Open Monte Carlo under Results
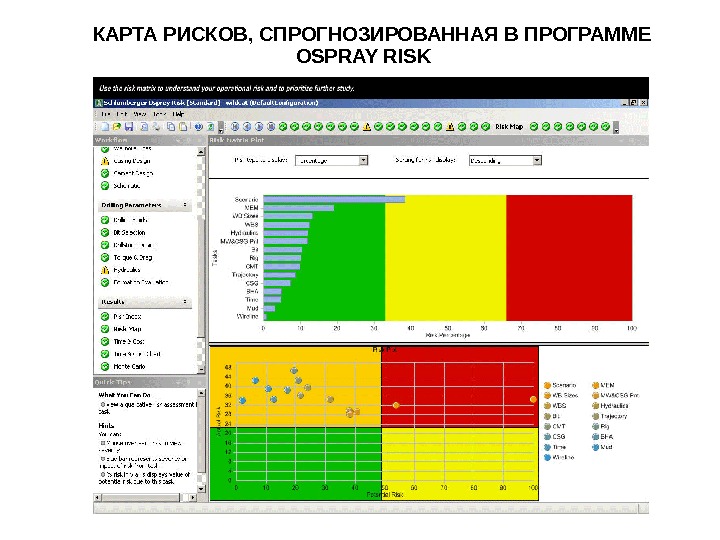720x540 pixels. point(123,366)
